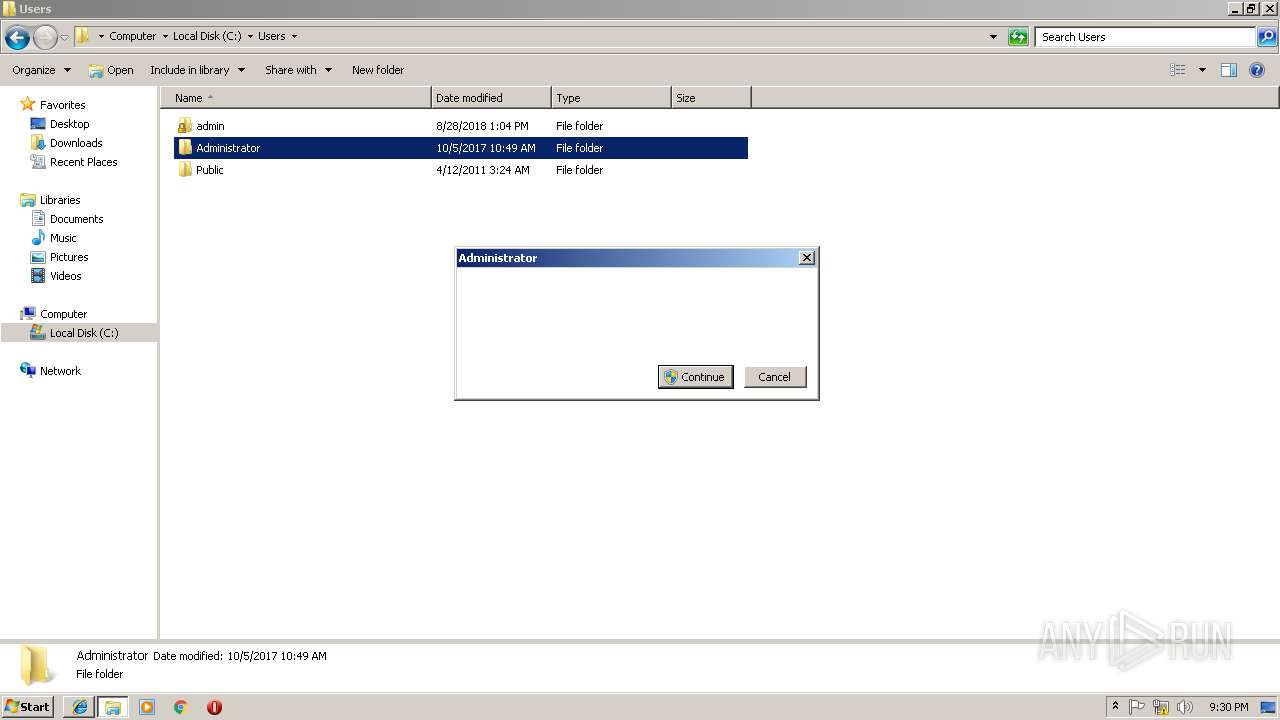Expand the Users breadcrumb arrow
The width and height of the screenshot is (1280, 720).
pyautogui.click(x=294, y=36)
